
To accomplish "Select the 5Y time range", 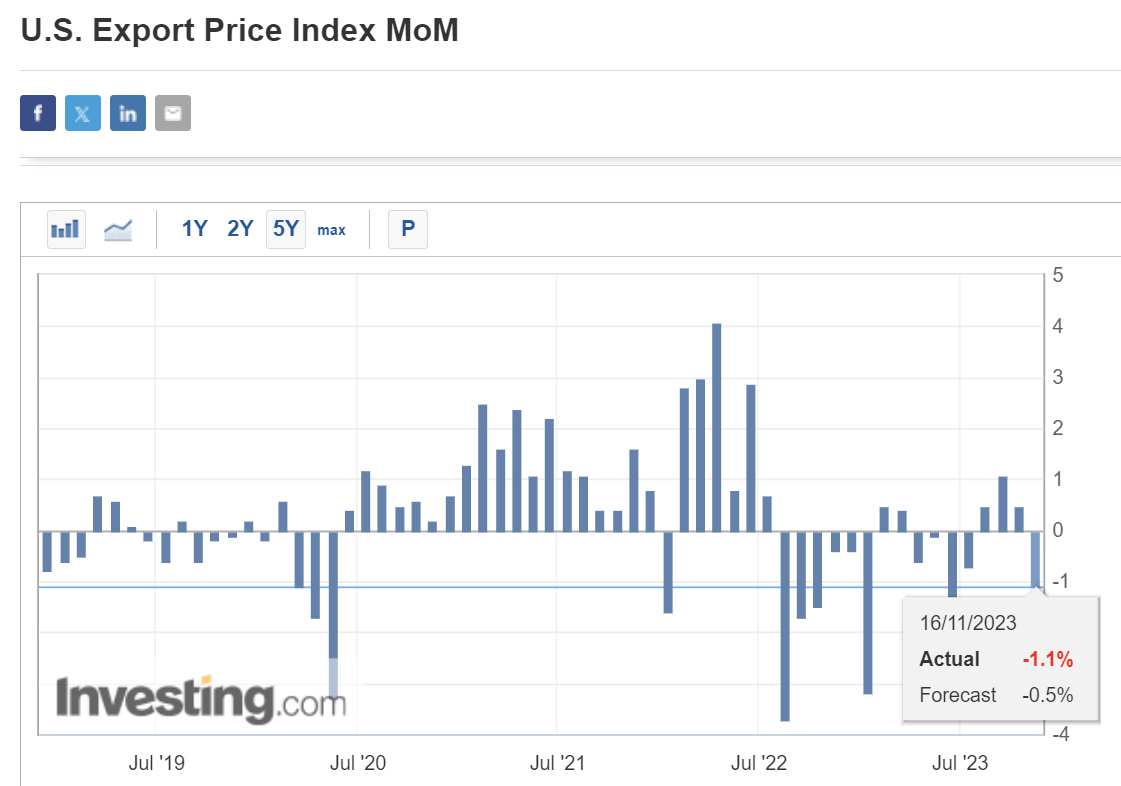I will click(x=286, y=229).
